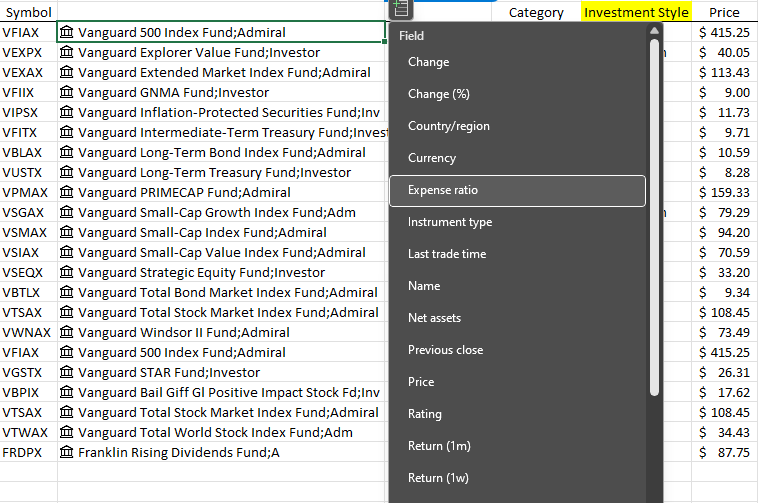The height and width of the screenshot is (503, 758).
Task: Select Vanguard Long-Term Bond Index Fund cell
Action: click(221, 152)
